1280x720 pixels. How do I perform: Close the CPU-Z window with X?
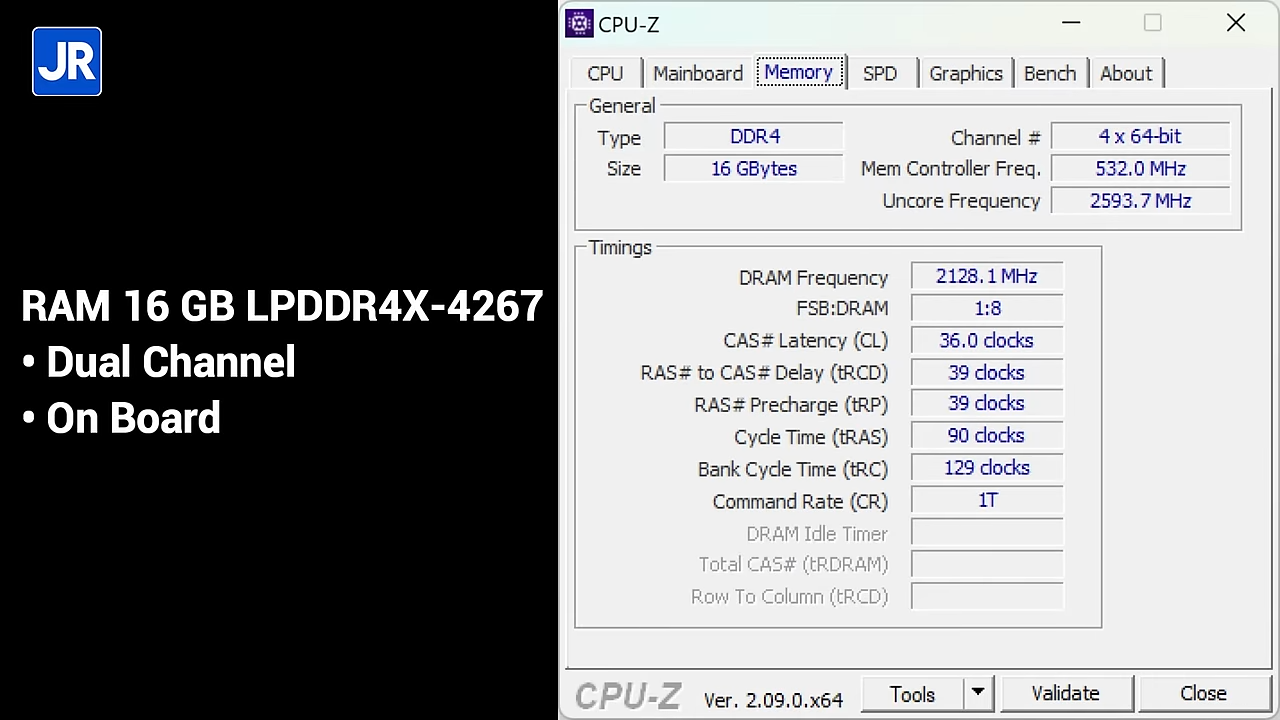1236,24
